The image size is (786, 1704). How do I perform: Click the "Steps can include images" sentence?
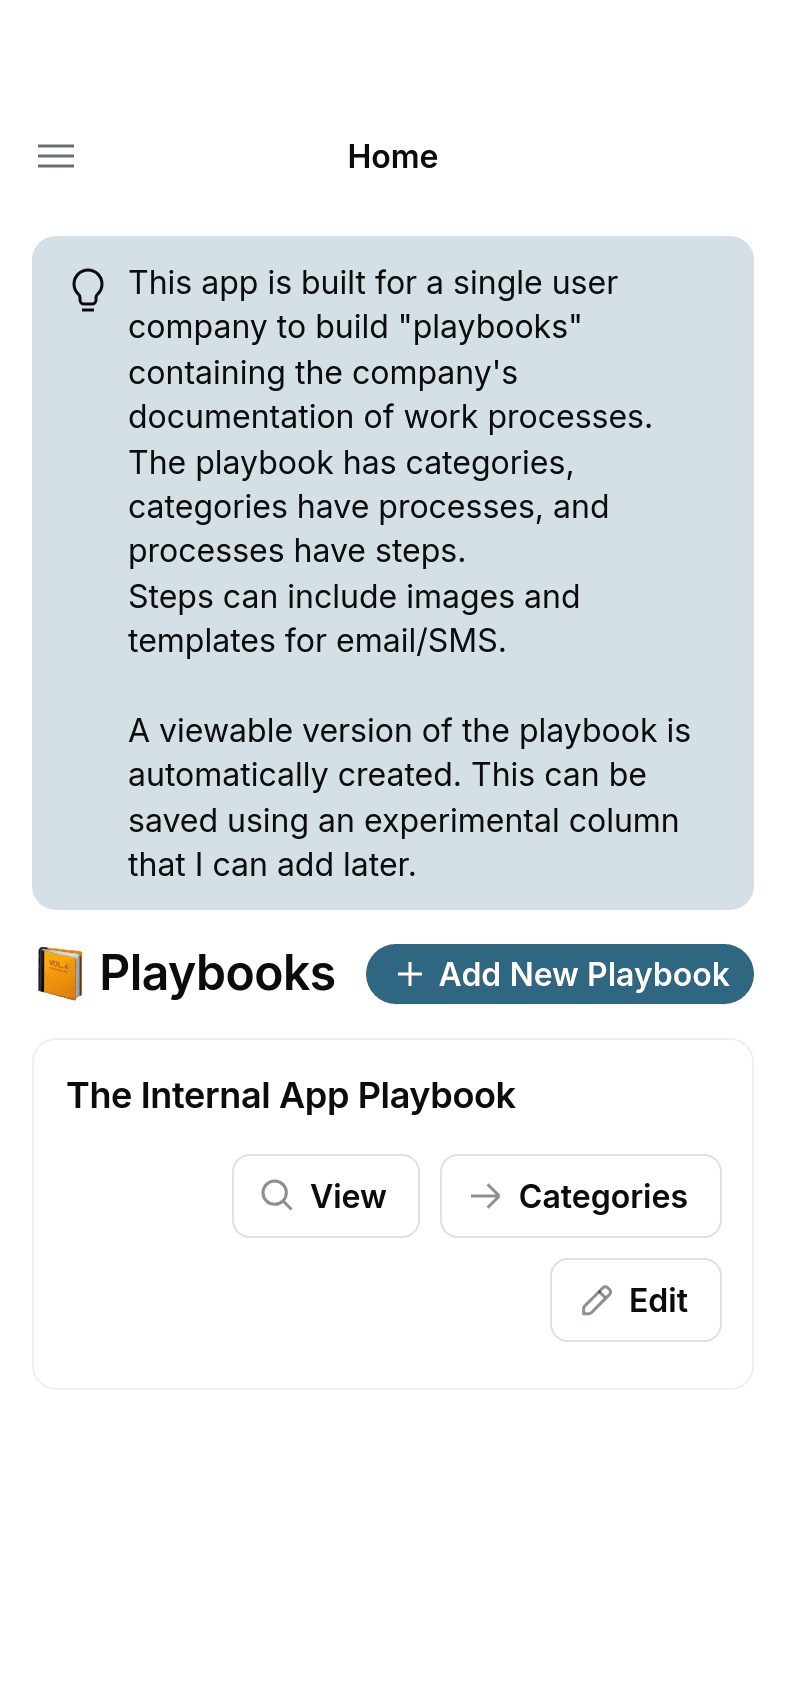click(x=354, y=619)
